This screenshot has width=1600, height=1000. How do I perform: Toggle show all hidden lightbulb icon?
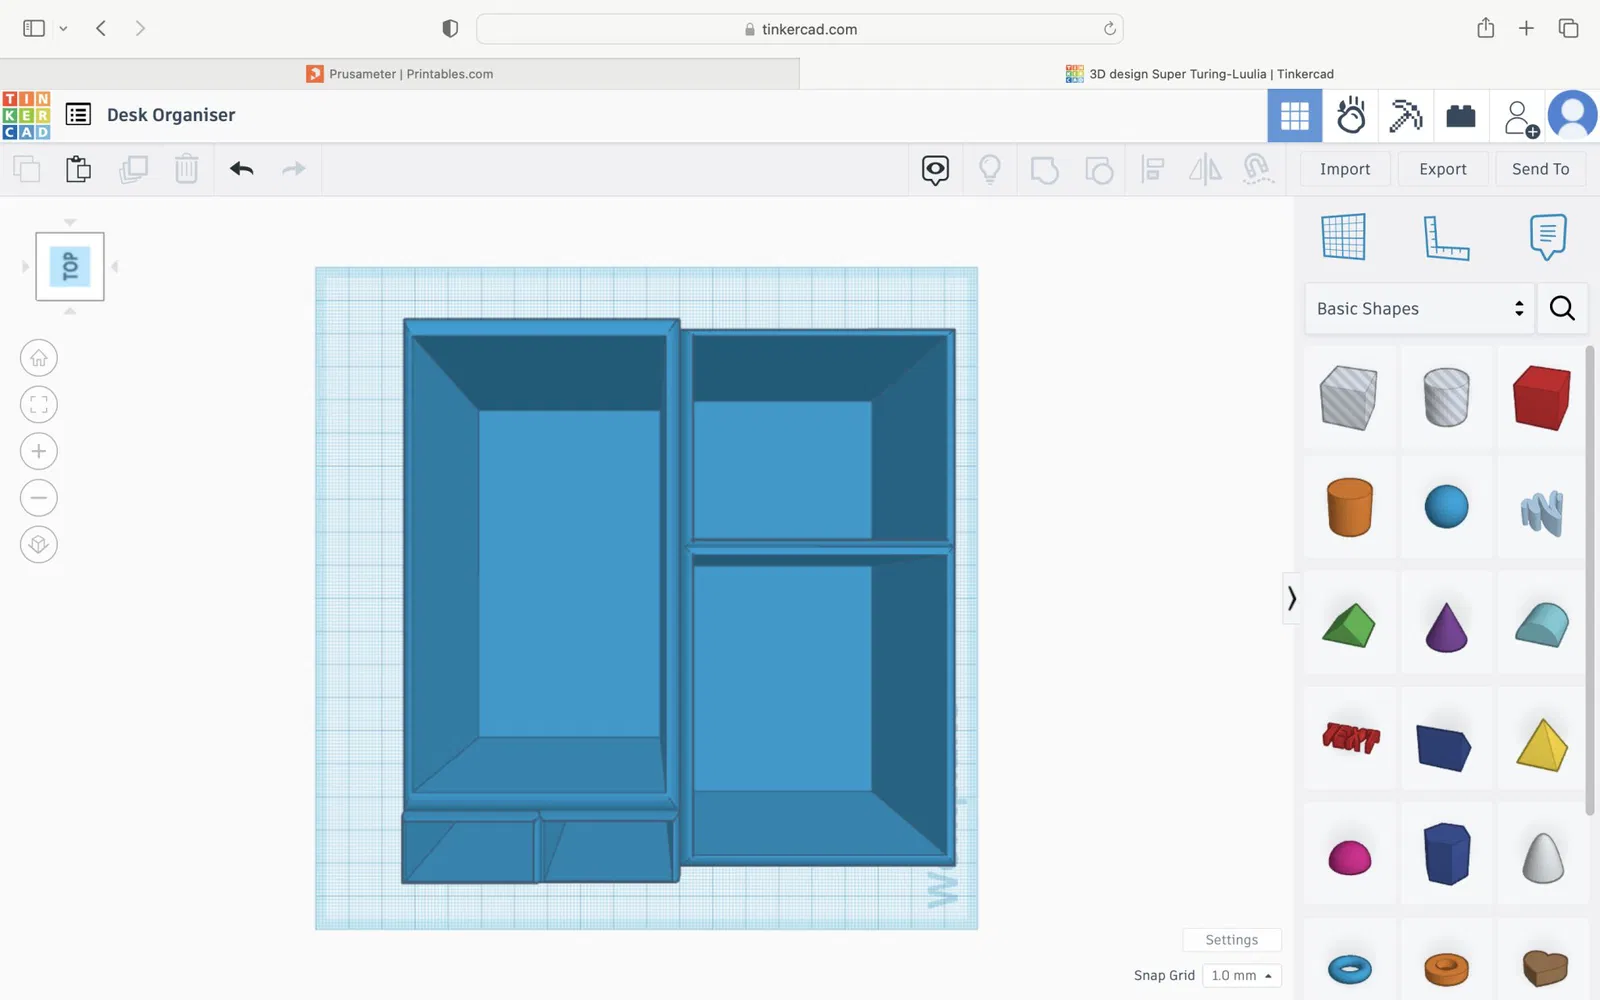[x=990, y=169]
